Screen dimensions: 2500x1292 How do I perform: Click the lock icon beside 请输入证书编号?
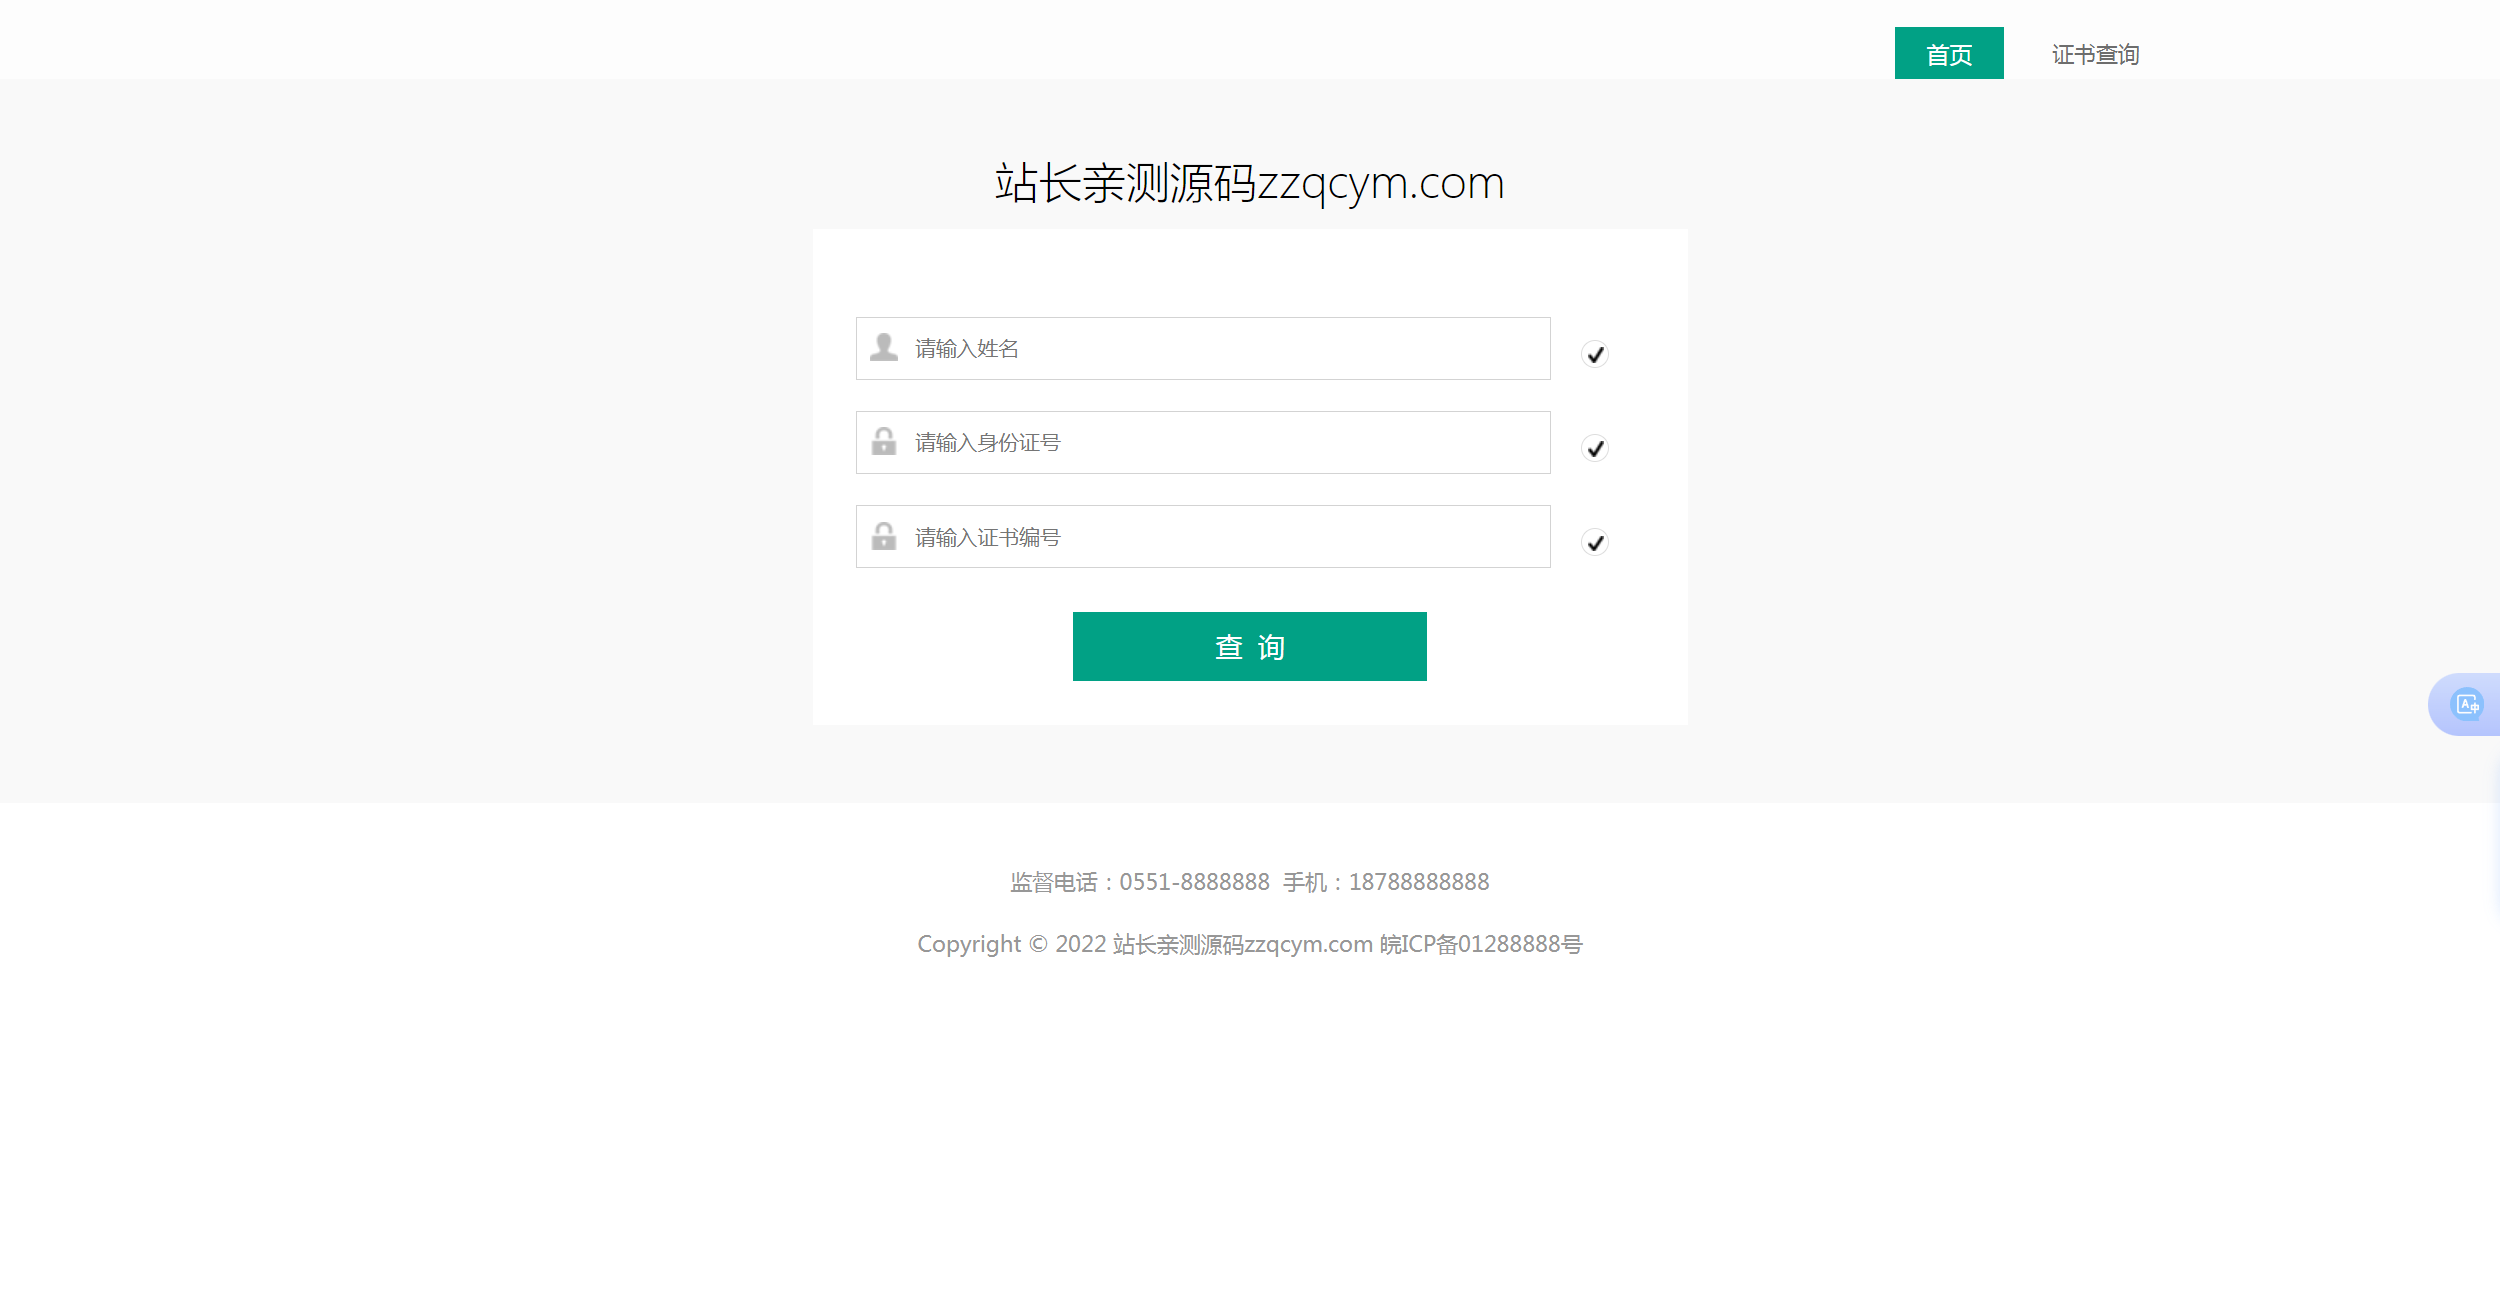[x=883, y=536]
